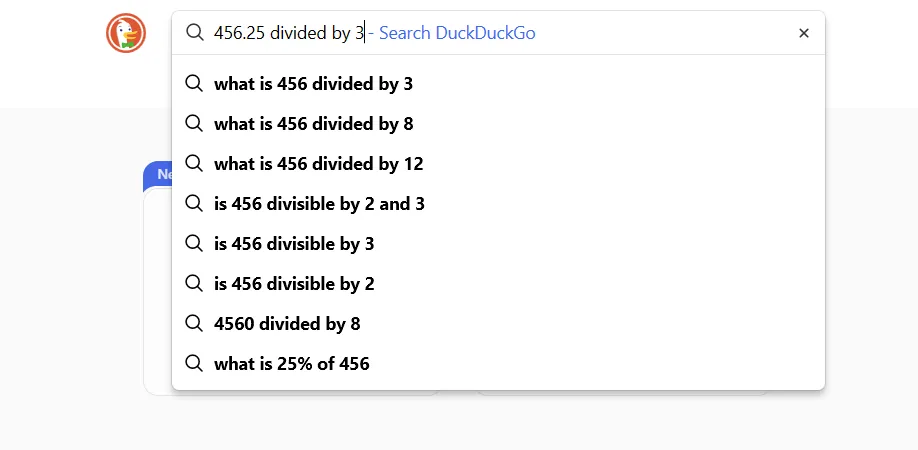Click search icon beside "4560 divided by 8"
Image resolution: width=918 pixels, height=450 pixels.
click(x=194, y=324)
